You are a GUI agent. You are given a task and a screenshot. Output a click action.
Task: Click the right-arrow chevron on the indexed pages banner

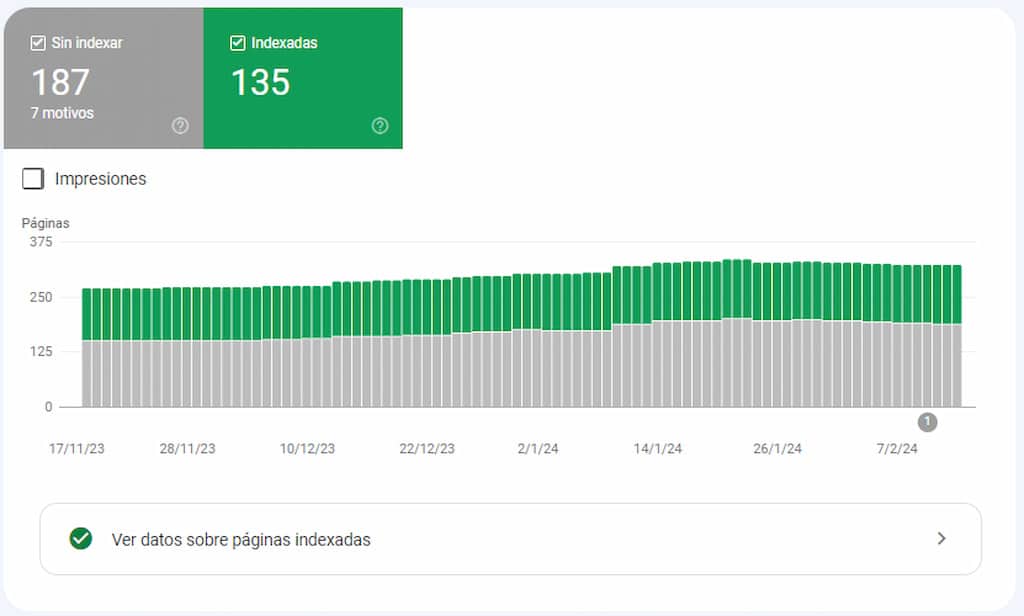[x=941, y=538]
